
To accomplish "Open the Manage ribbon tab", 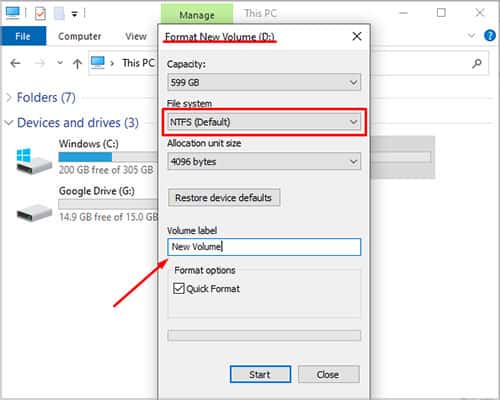I will [x=197, y=14].
